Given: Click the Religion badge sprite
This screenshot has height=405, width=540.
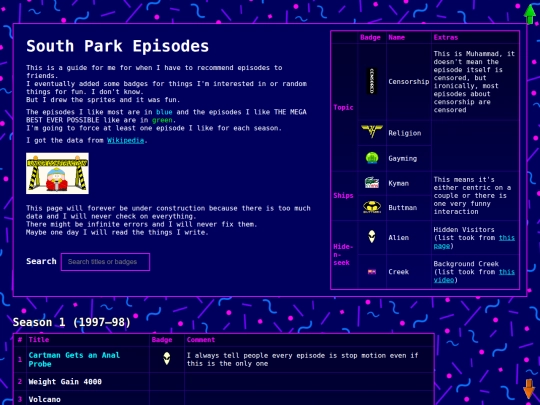Looking at the screenshot, I should click(x=372, y=132).
